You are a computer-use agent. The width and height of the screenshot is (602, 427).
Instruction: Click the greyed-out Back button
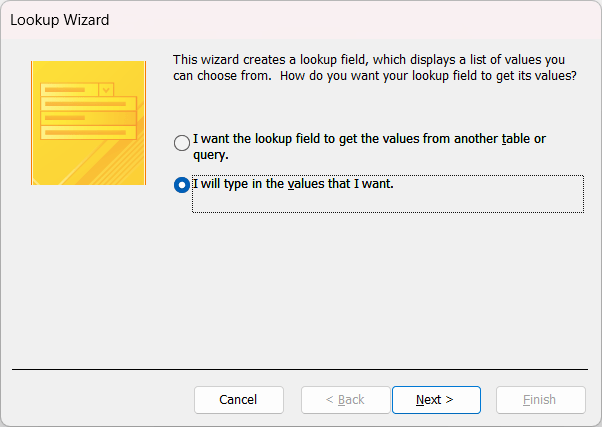(x=346, y=399)
